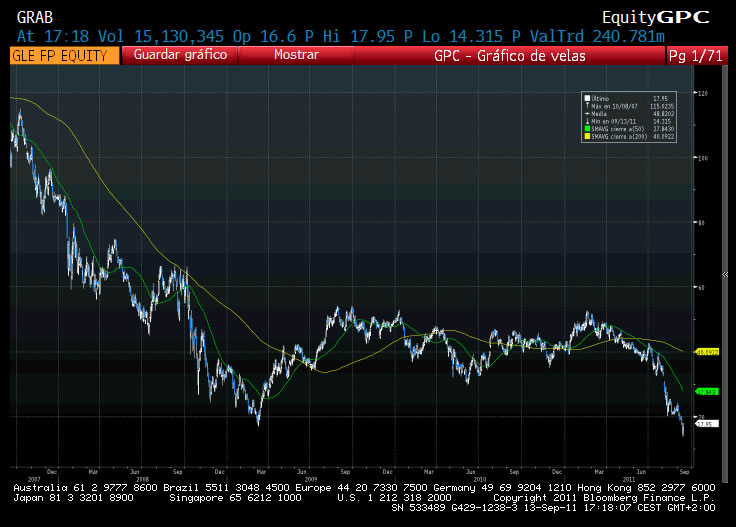The width and height of the screenshot is (736, 527).
Task: Click the 80 label on price axis
Action: [702, 223]
